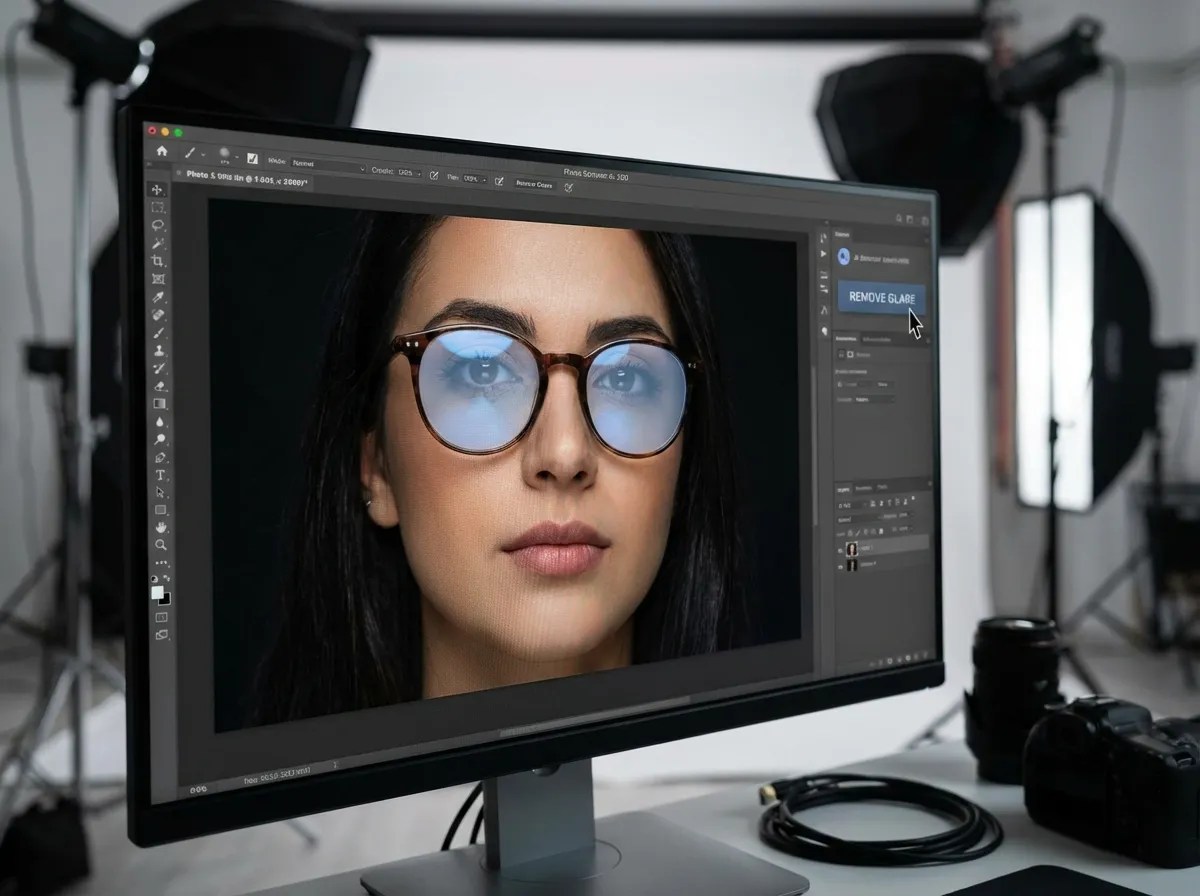Viewport: 1200px width, 896px height.
Task: Select the Brush tool in toolbar
Action: [x=158, y=333]
